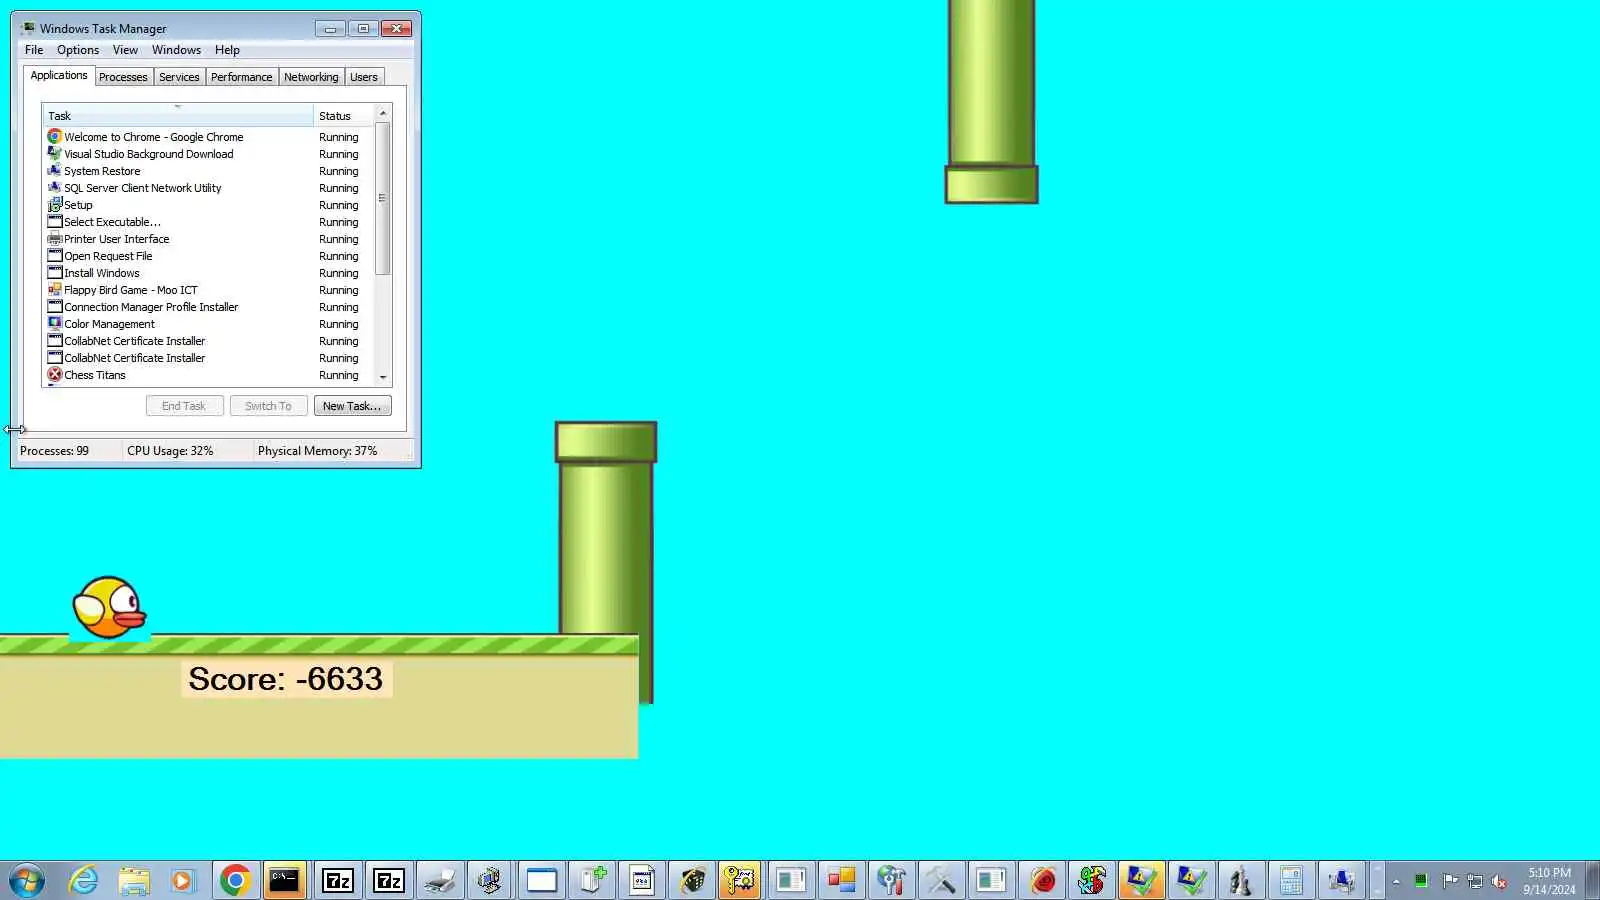Select the Select Executable... task row
Screen dimensions: 1600x900
pyautogui.click(x=208, y=222)
